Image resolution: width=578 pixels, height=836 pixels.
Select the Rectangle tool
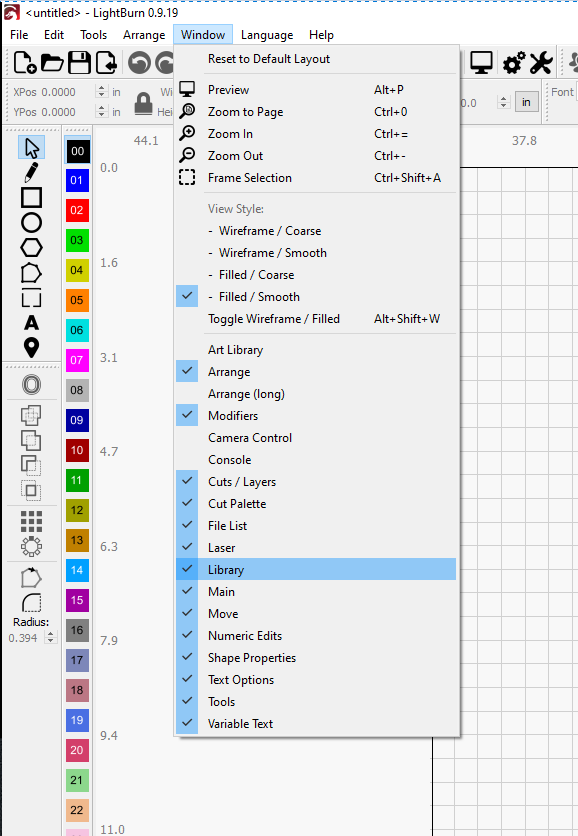pos(31,198)
